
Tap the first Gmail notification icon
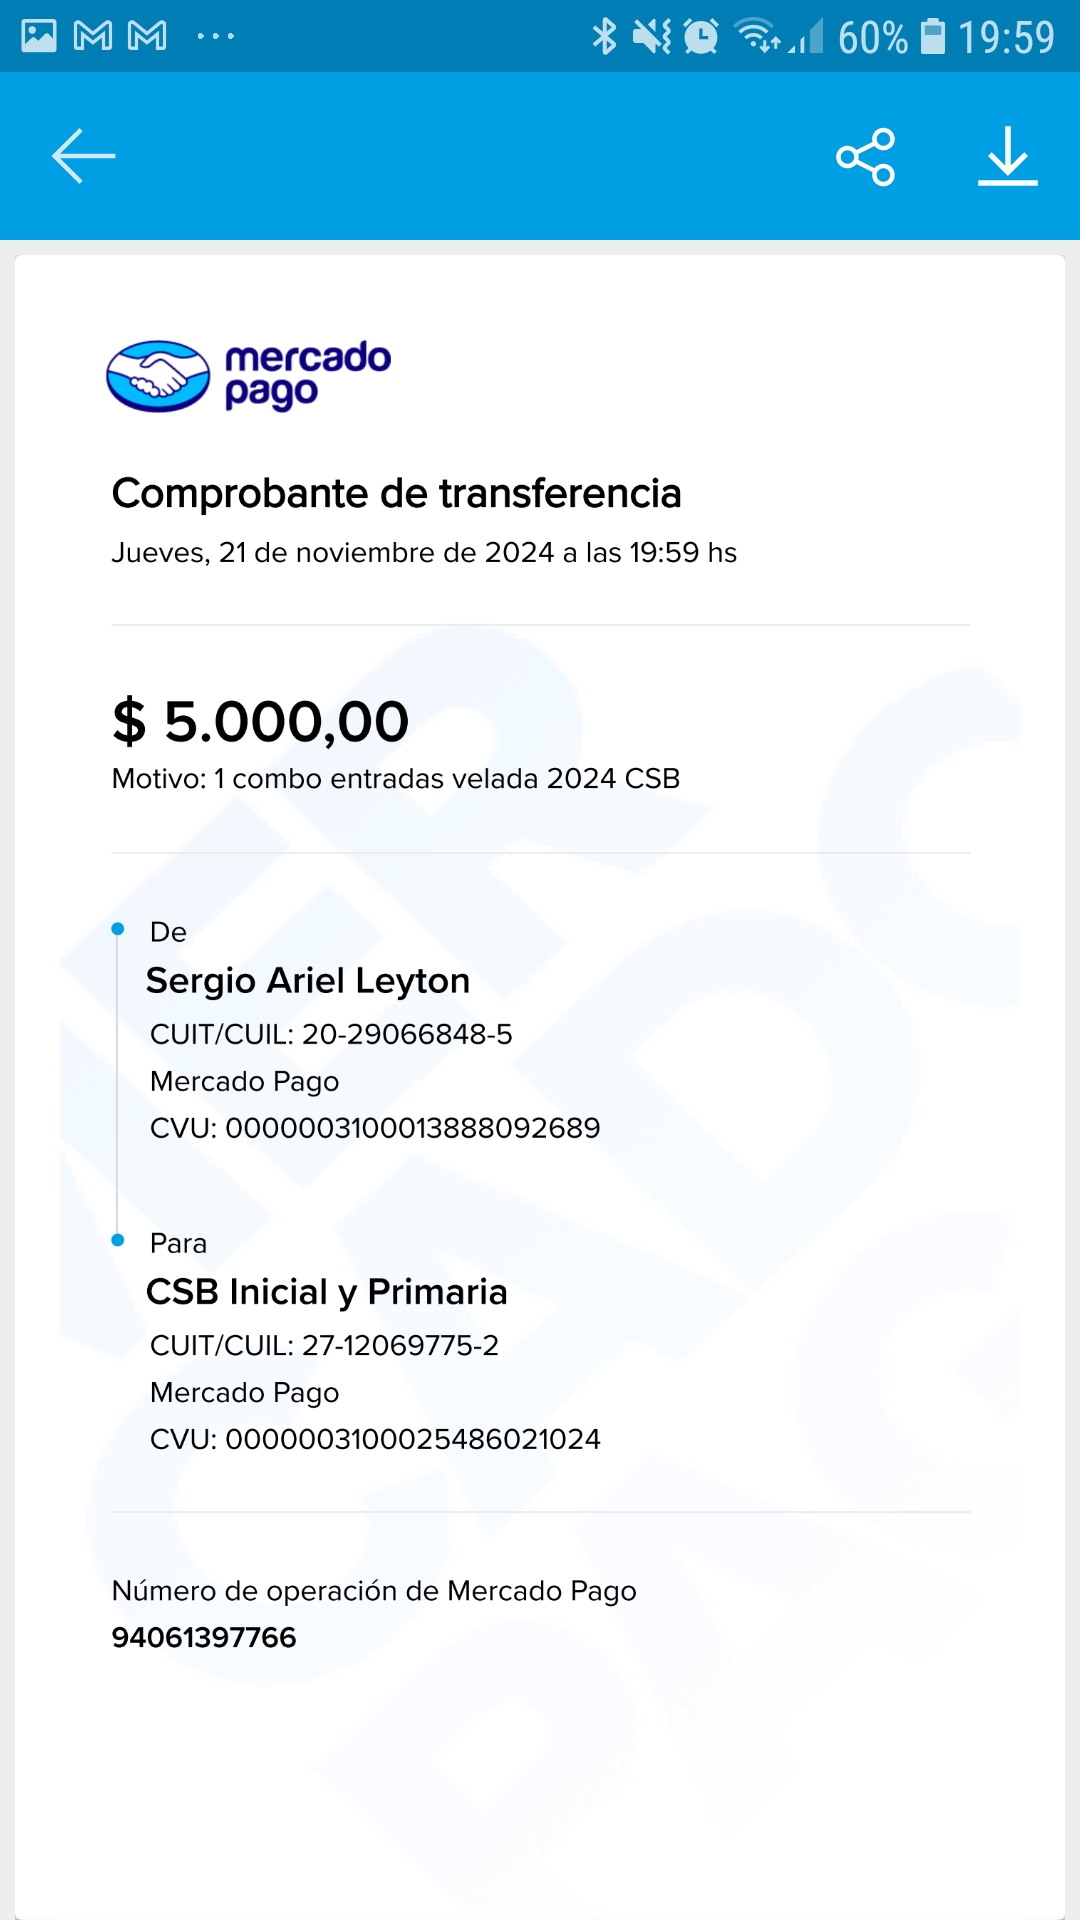point(93,36)
